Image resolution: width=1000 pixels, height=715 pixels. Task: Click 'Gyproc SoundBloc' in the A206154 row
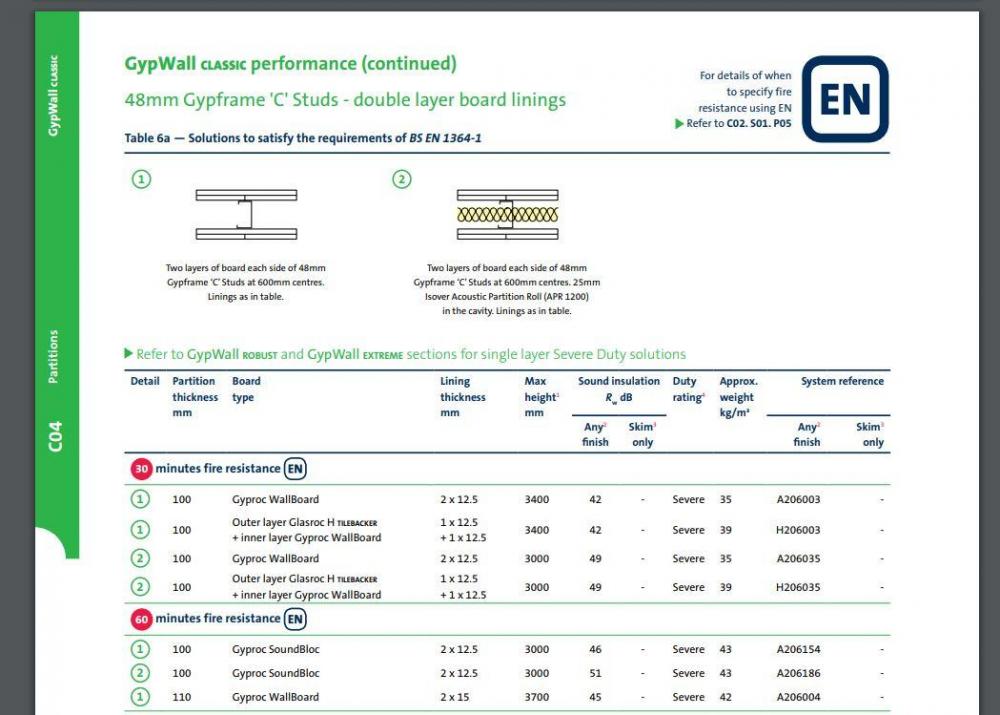pos(276,649)
